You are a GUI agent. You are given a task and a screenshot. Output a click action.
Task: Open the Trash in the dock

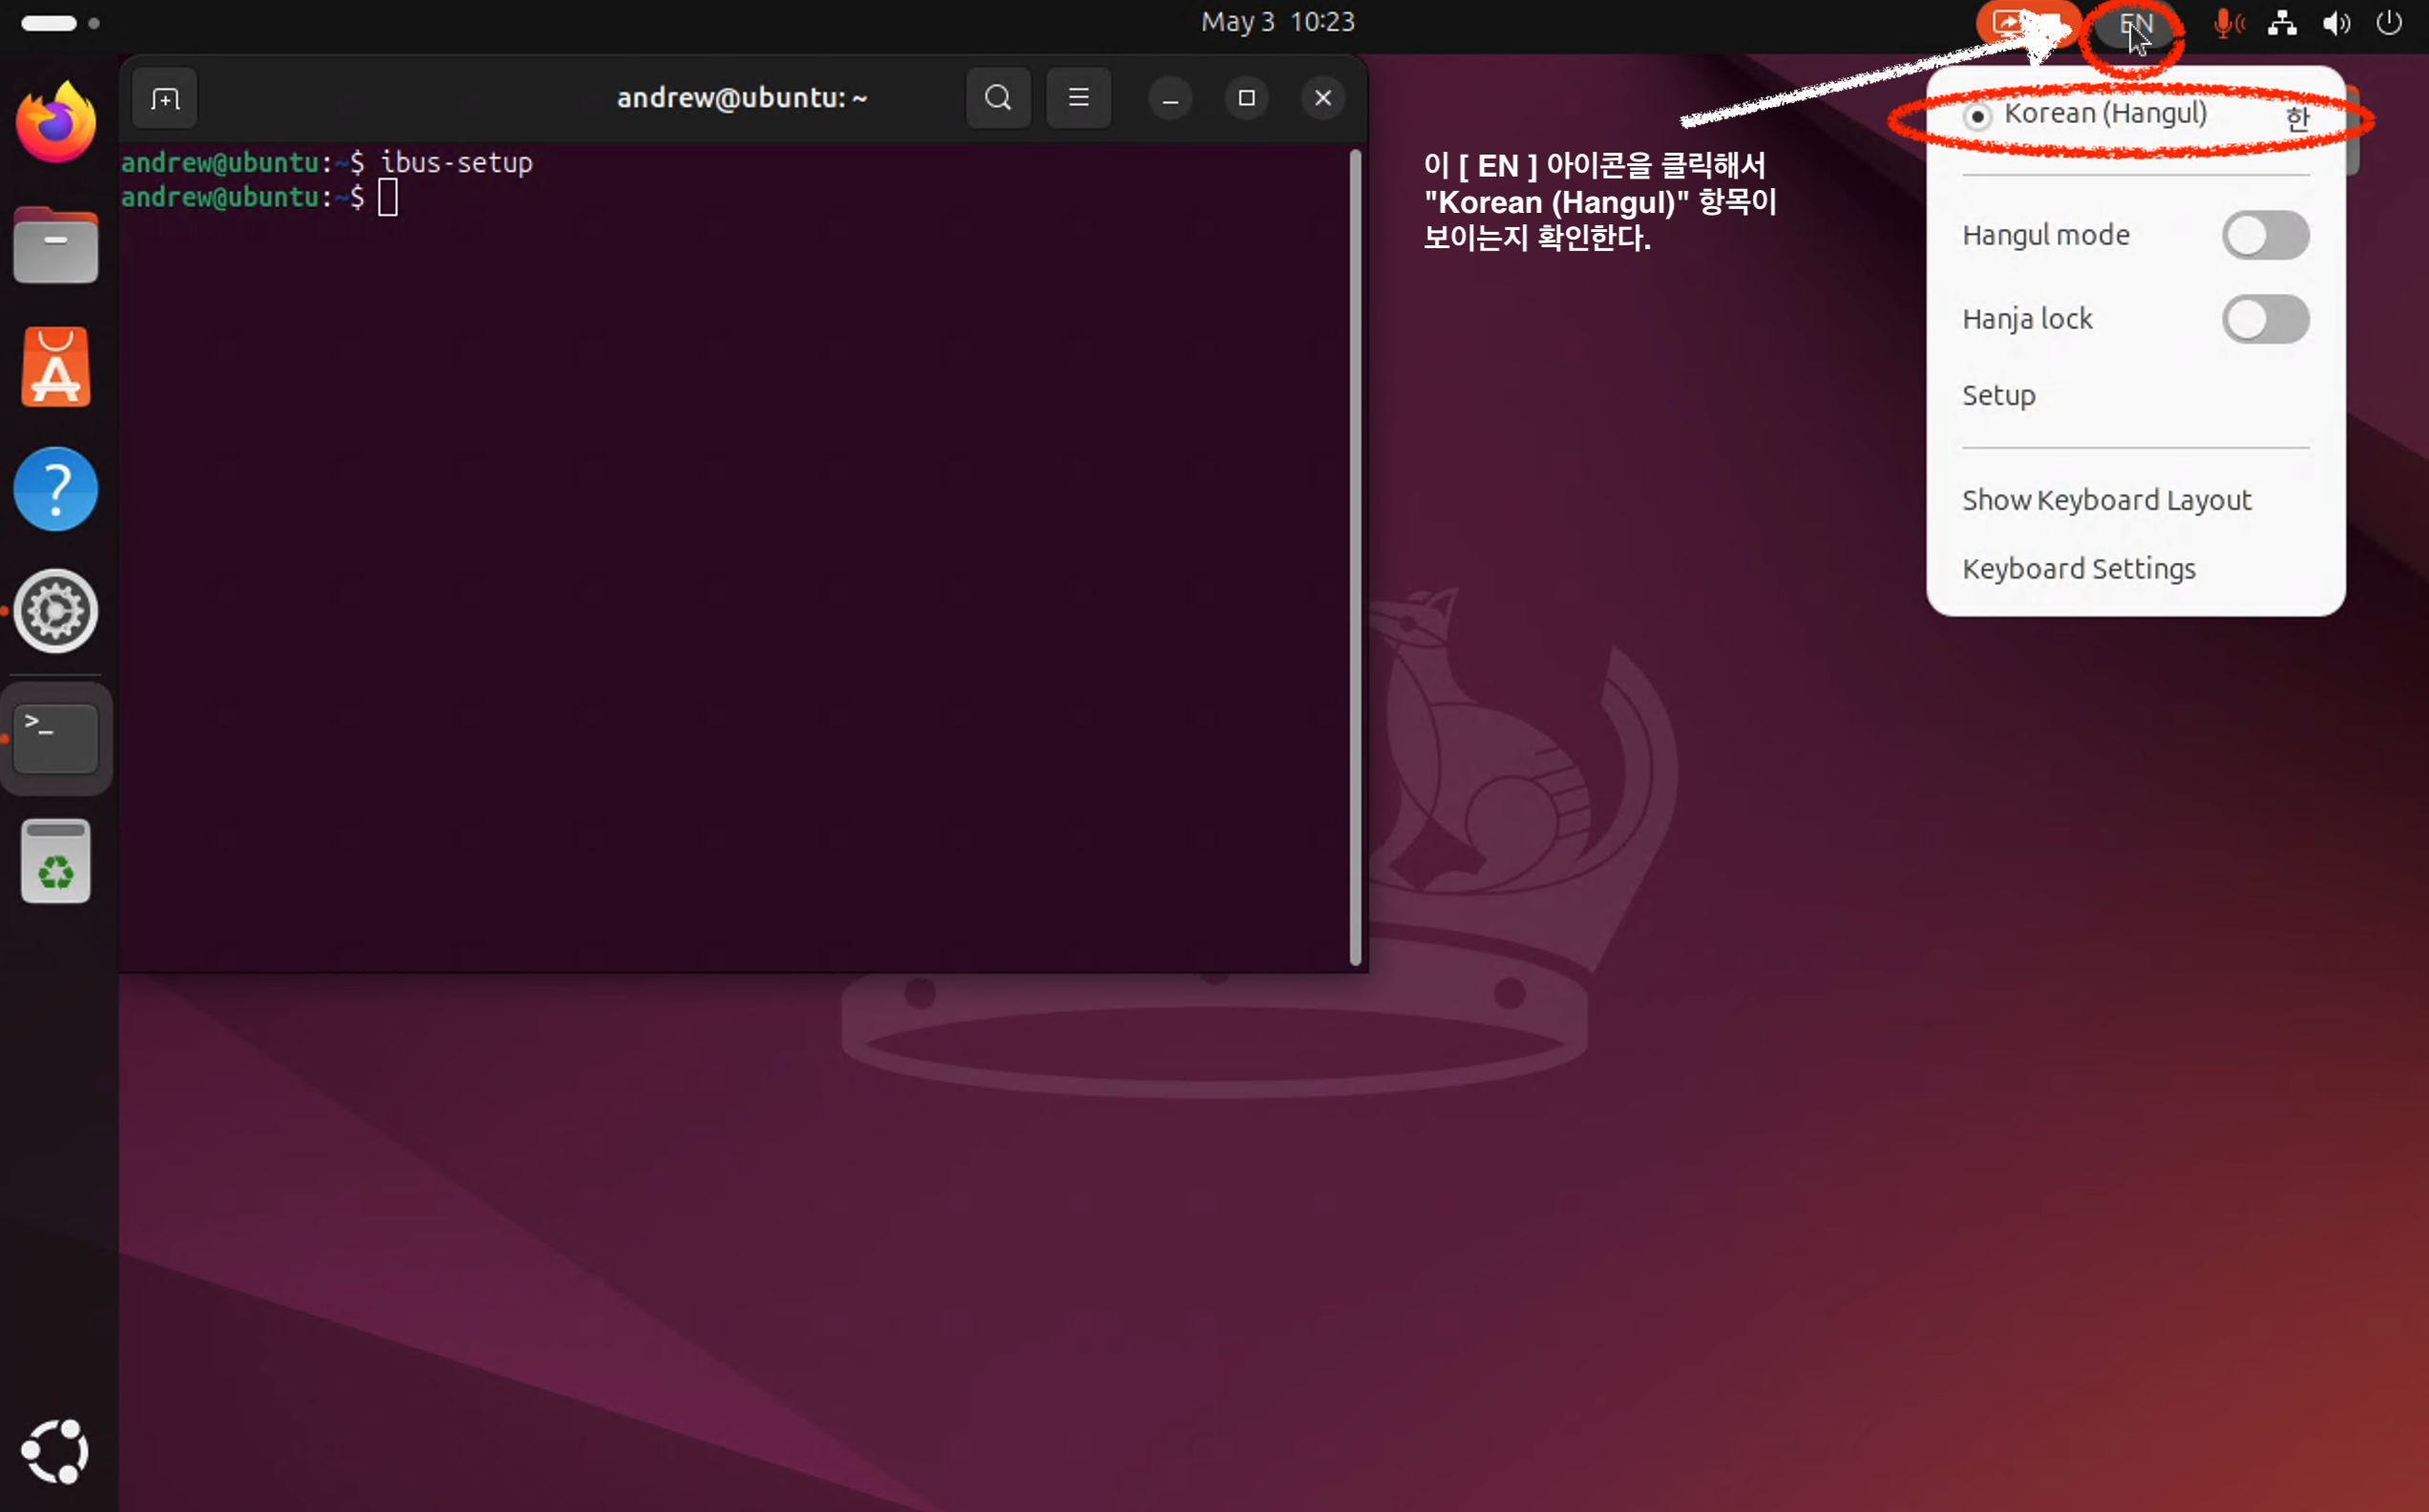56,861
